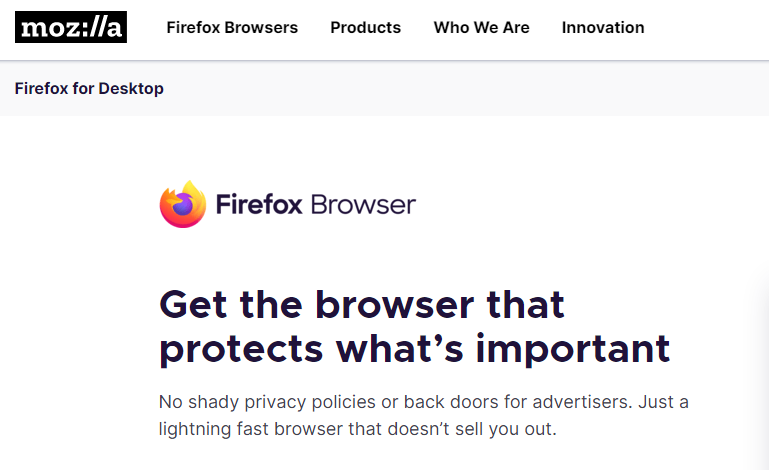Open the Firefox Browsers menu
The height and width of the screenshot is (470, 769).
232,27
